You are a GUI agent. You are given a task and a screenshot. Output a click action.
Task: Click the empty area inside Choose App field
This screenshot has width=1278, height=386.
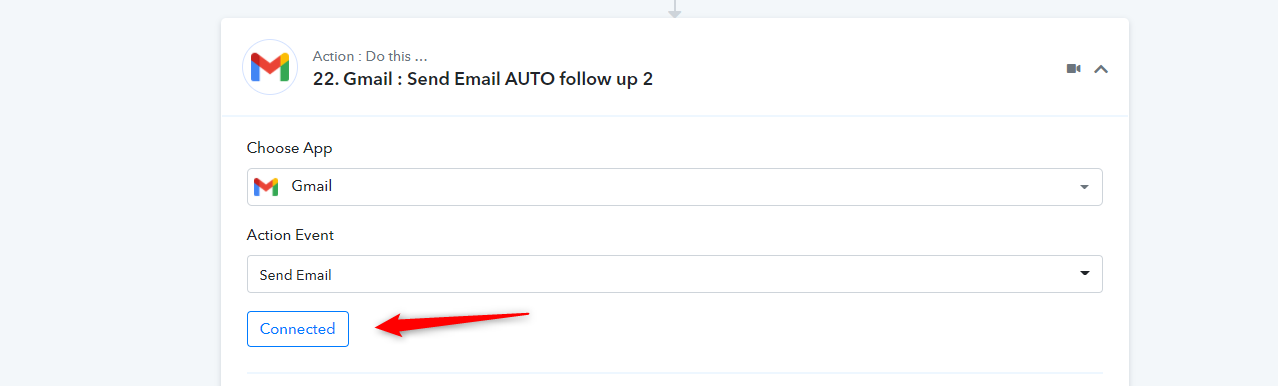(x=700, y=187)
